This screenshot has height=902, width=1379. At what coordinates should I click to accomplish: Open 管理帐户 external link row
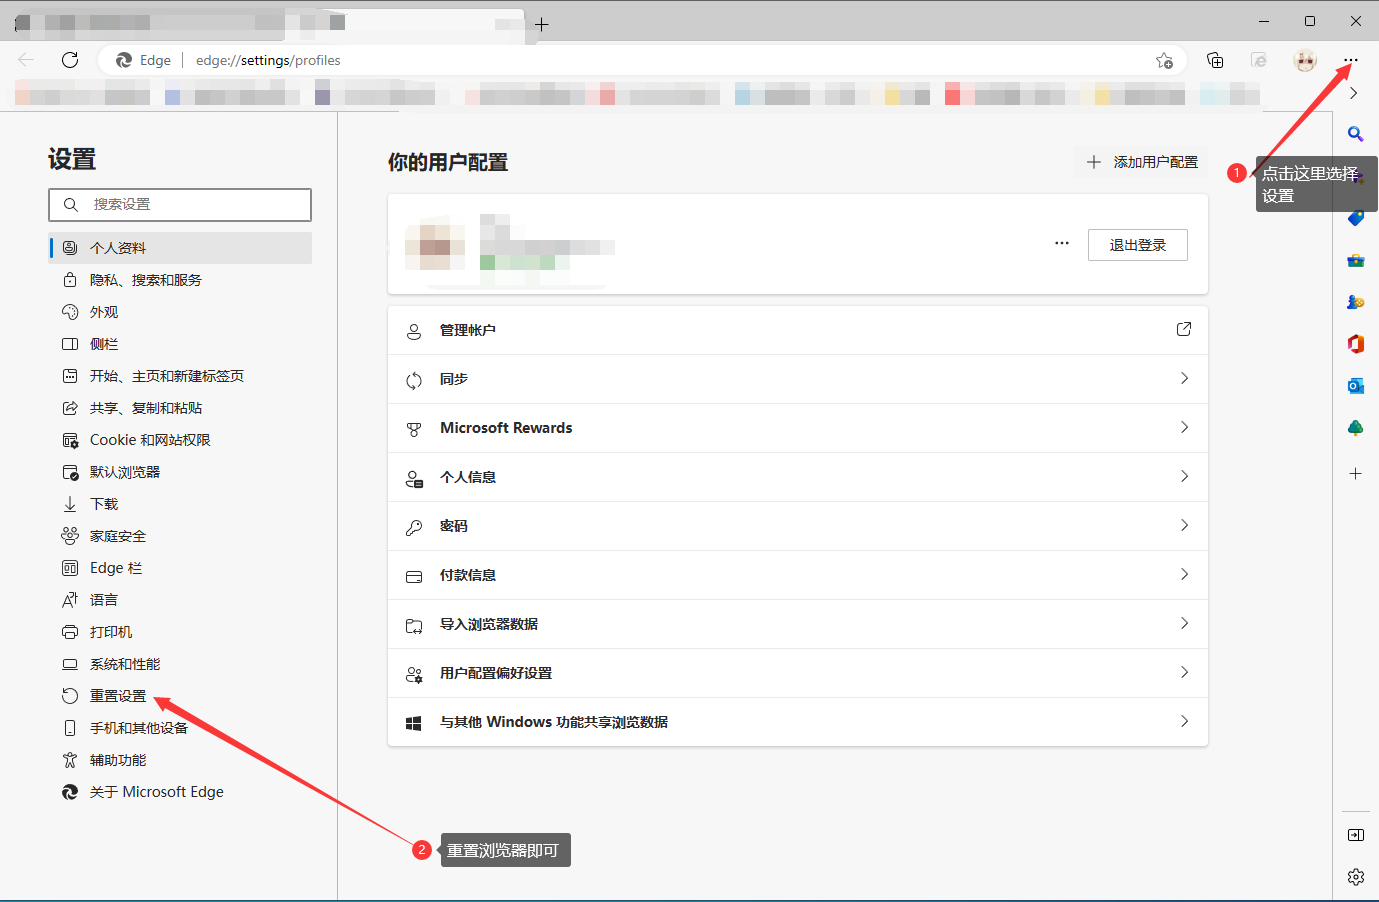[x=797, y=330]
